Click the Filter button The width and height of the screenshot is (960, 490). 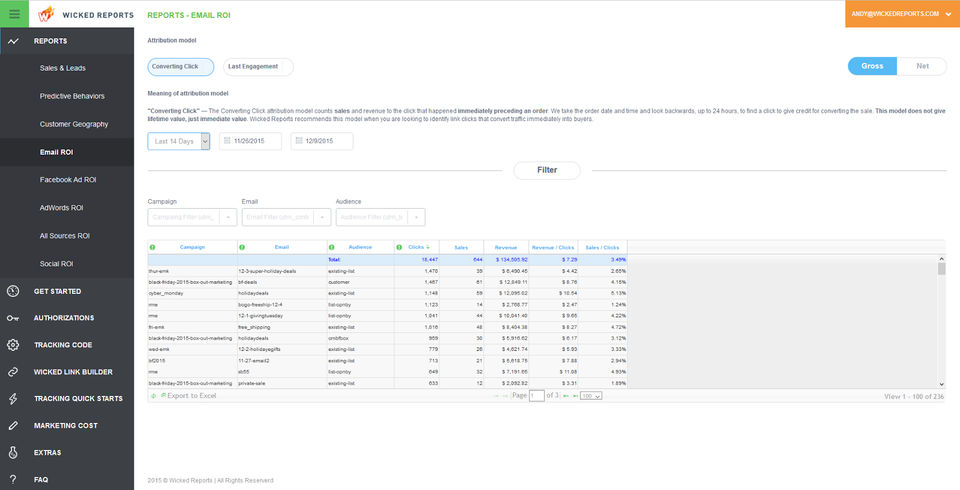tap(547, 170)
